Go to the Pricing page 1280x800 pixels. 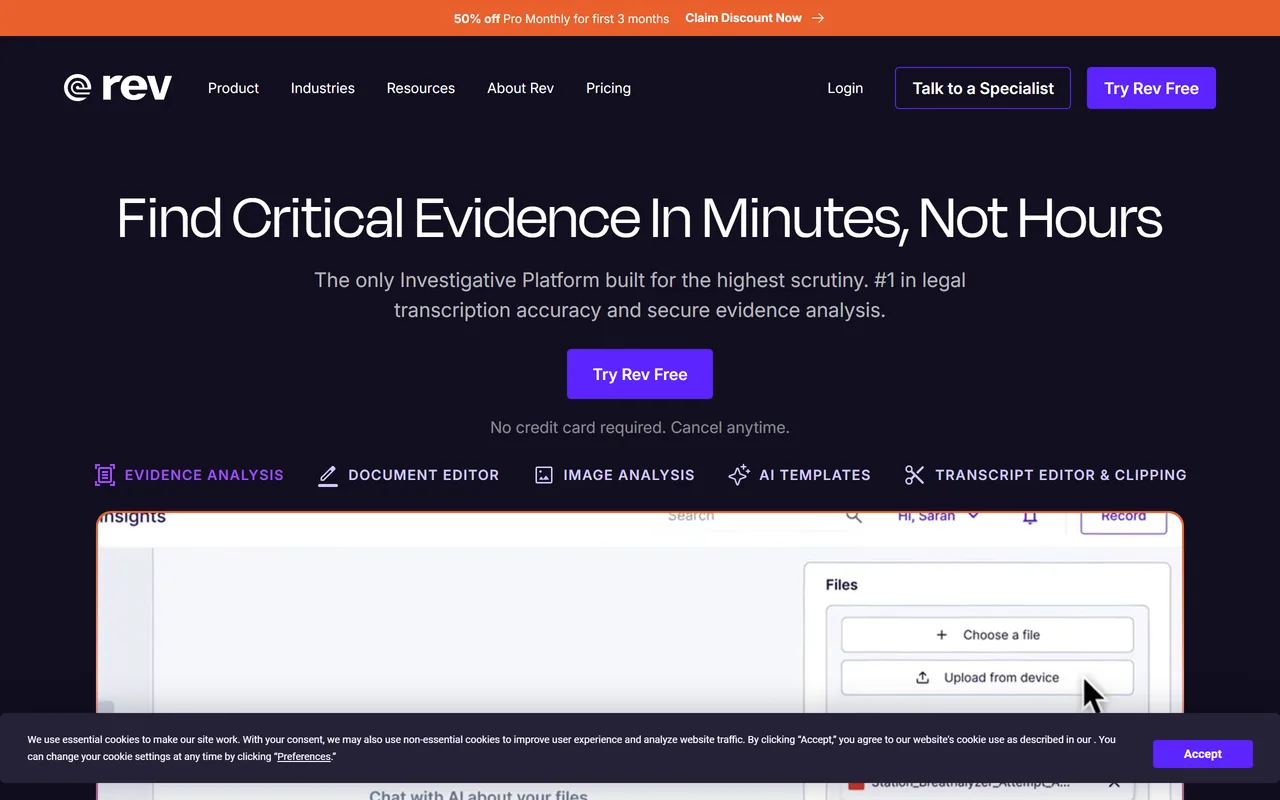pos(608,88)
